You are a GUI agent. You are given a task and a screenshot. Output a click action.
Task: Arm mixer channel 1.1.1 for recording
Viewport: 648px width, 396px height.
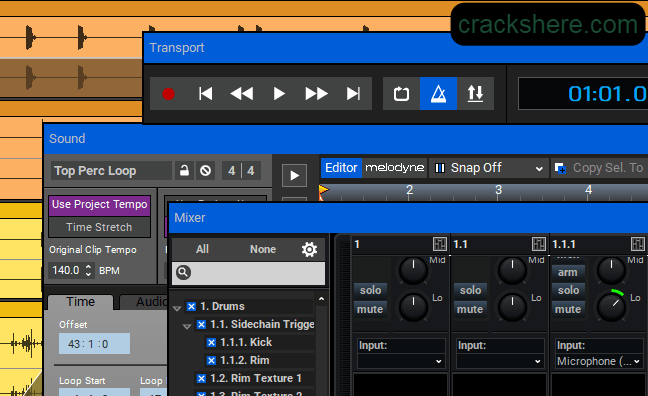pyautogui.click(x=568, y=272)
